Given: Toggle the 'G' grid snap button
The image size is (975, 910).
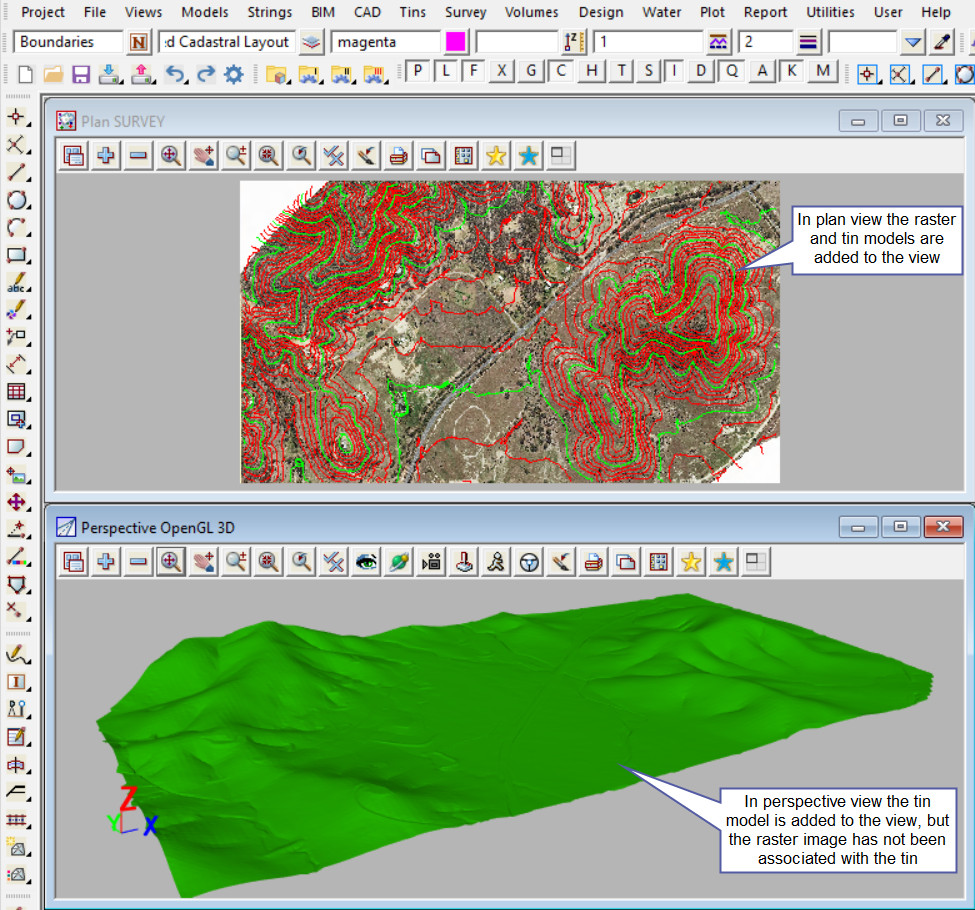Looking at the screenshot, I should pos(532,71).
